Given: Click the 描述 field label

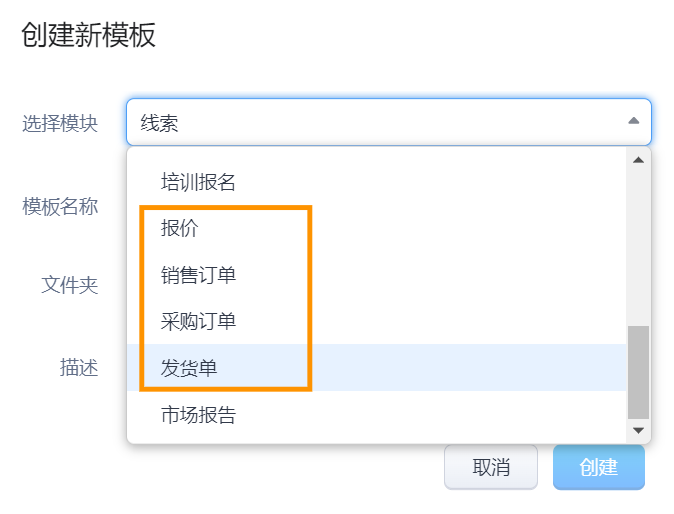Looking at the screenshot, I should coord(78,367).
